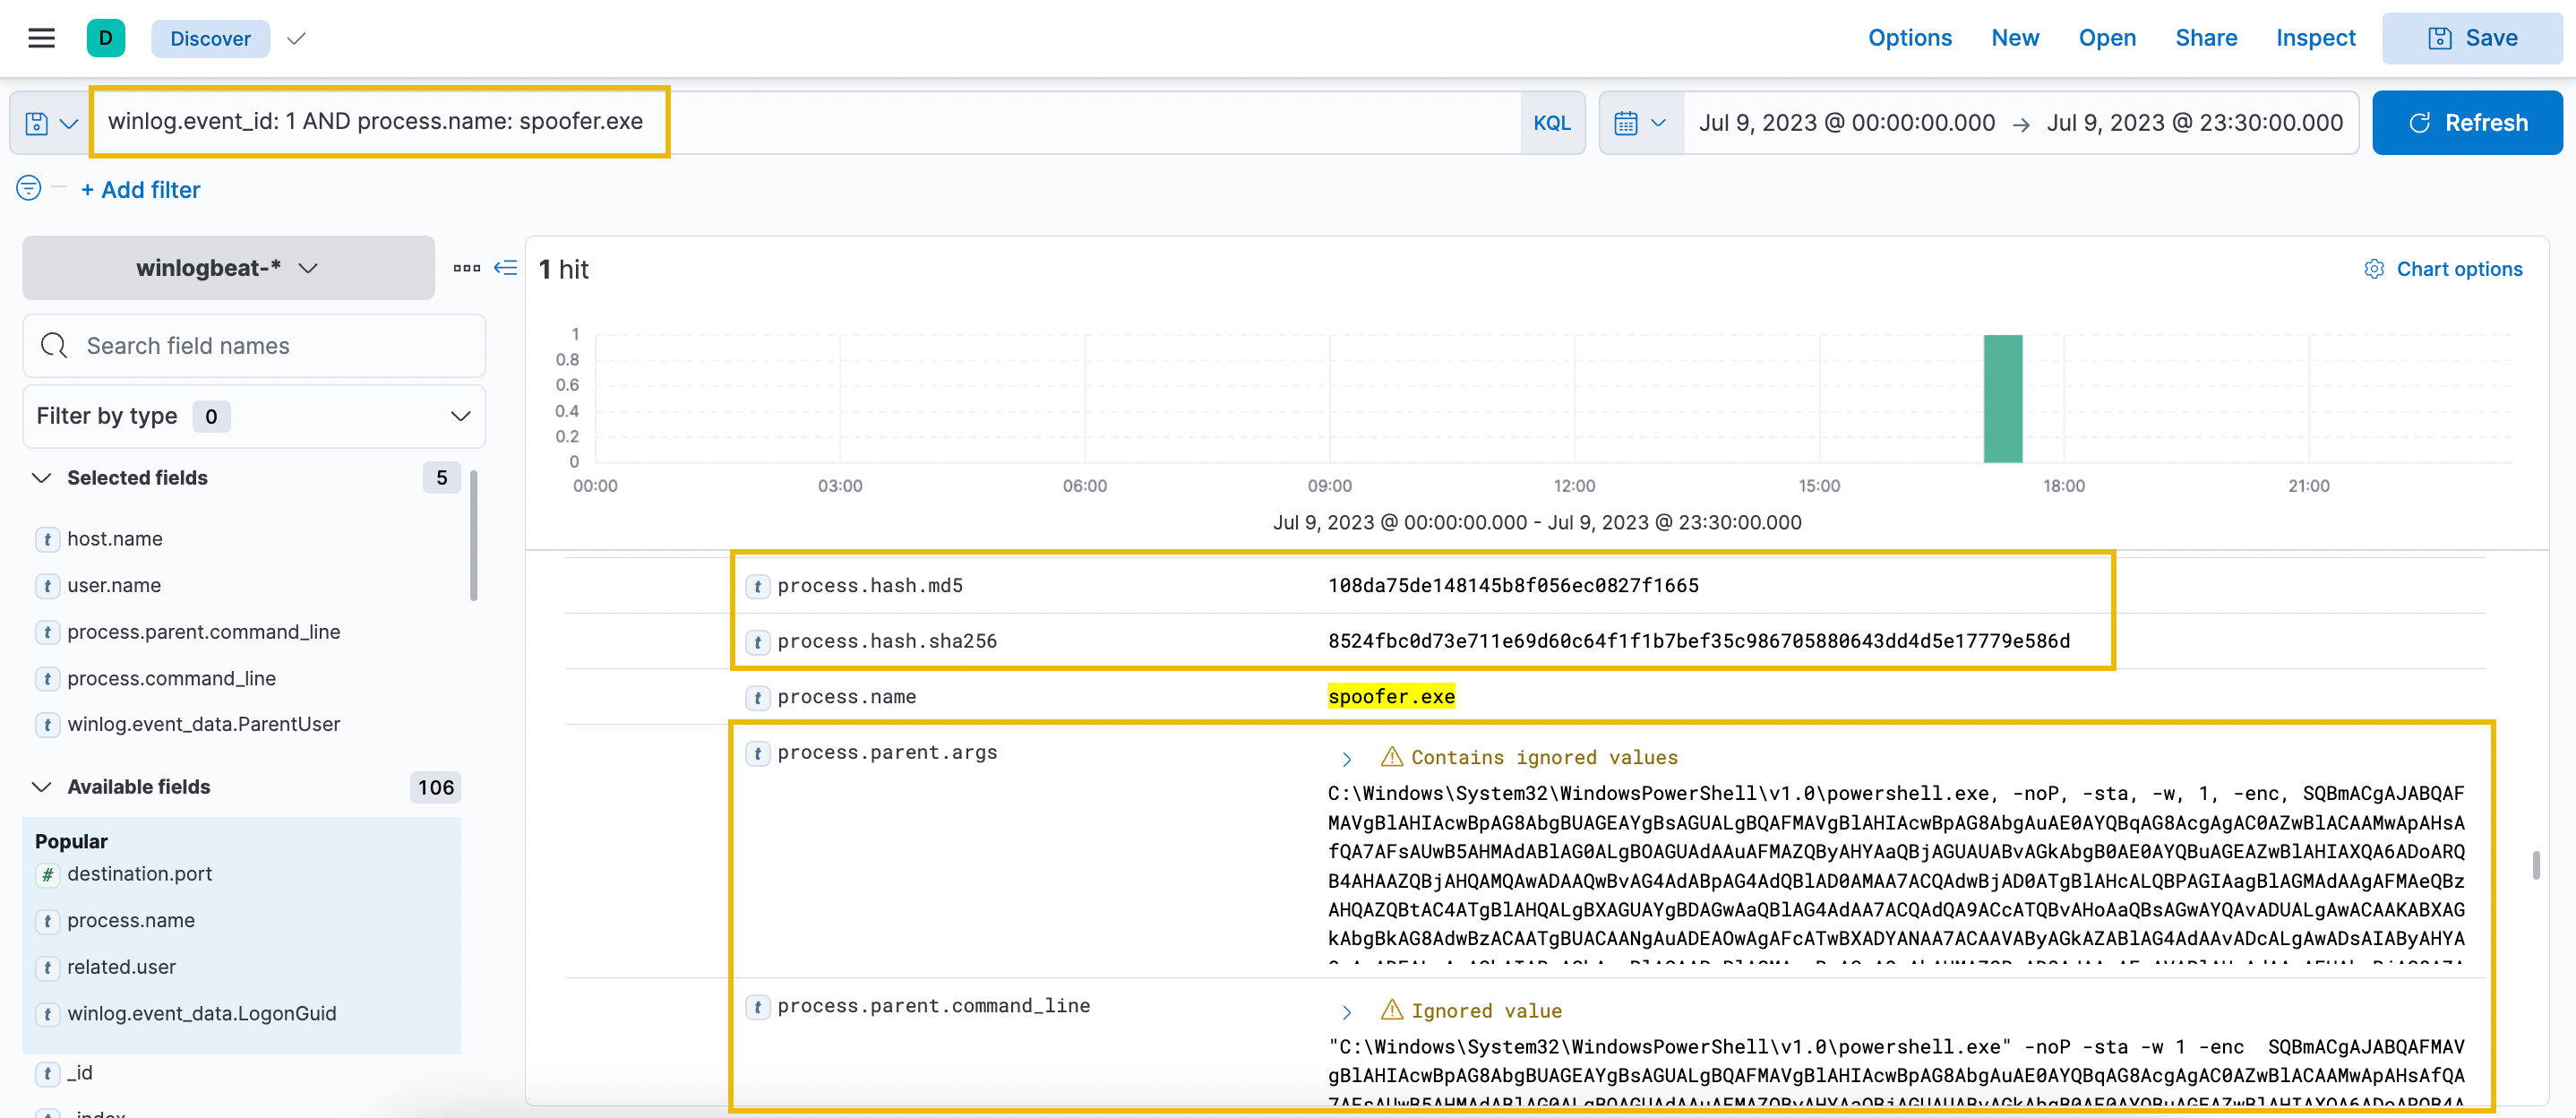Collapse the Selected fields section
Viewport: 2576px width, 1118px height.
(42, 478)
